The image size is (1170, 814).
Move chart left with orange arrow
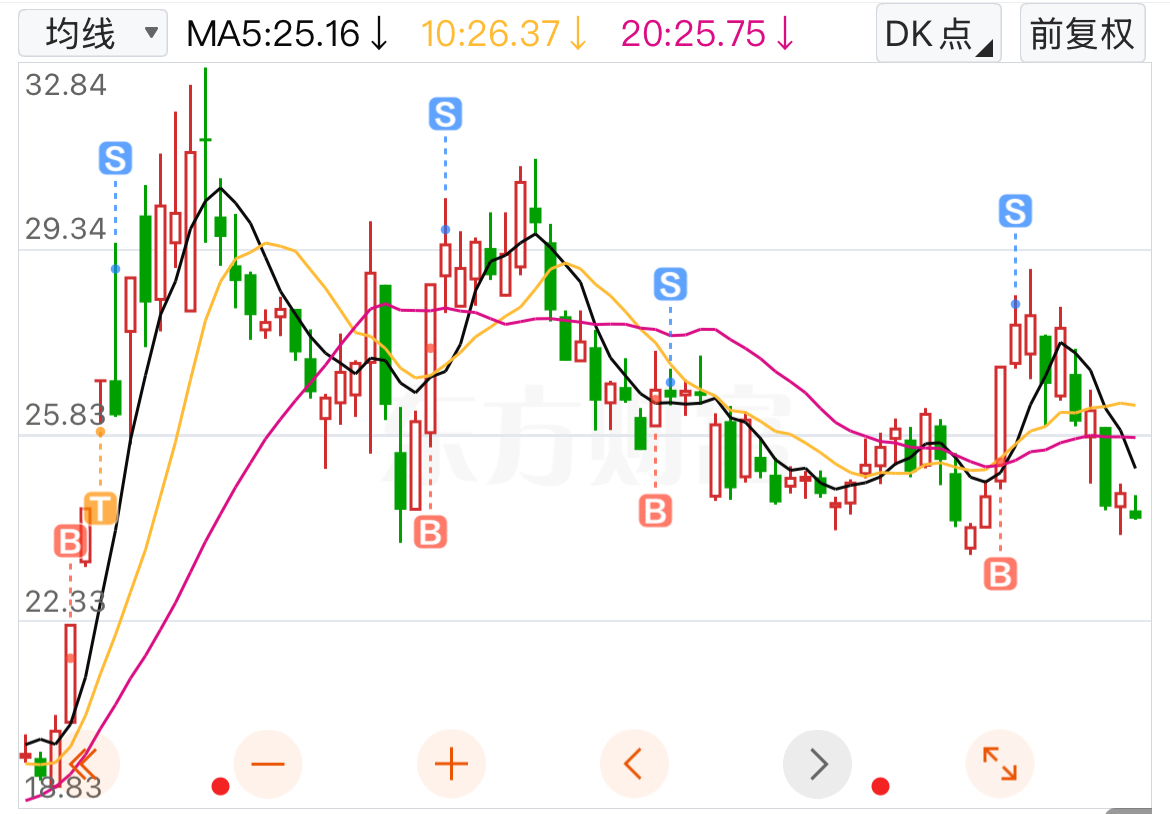click(634, 764)
